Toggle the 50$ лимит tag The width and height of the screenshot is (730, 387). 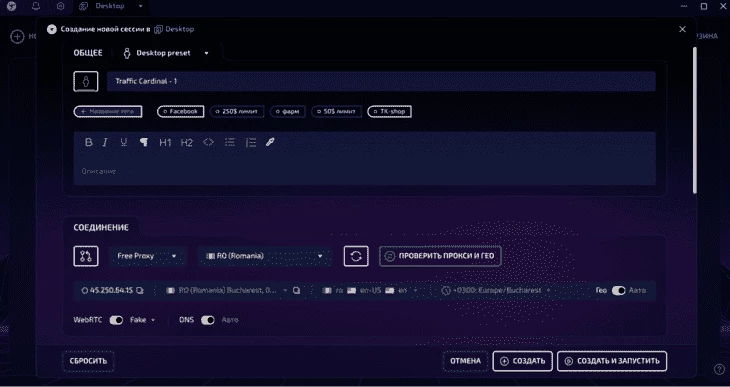pyautogui.click(x=337, y=112)
